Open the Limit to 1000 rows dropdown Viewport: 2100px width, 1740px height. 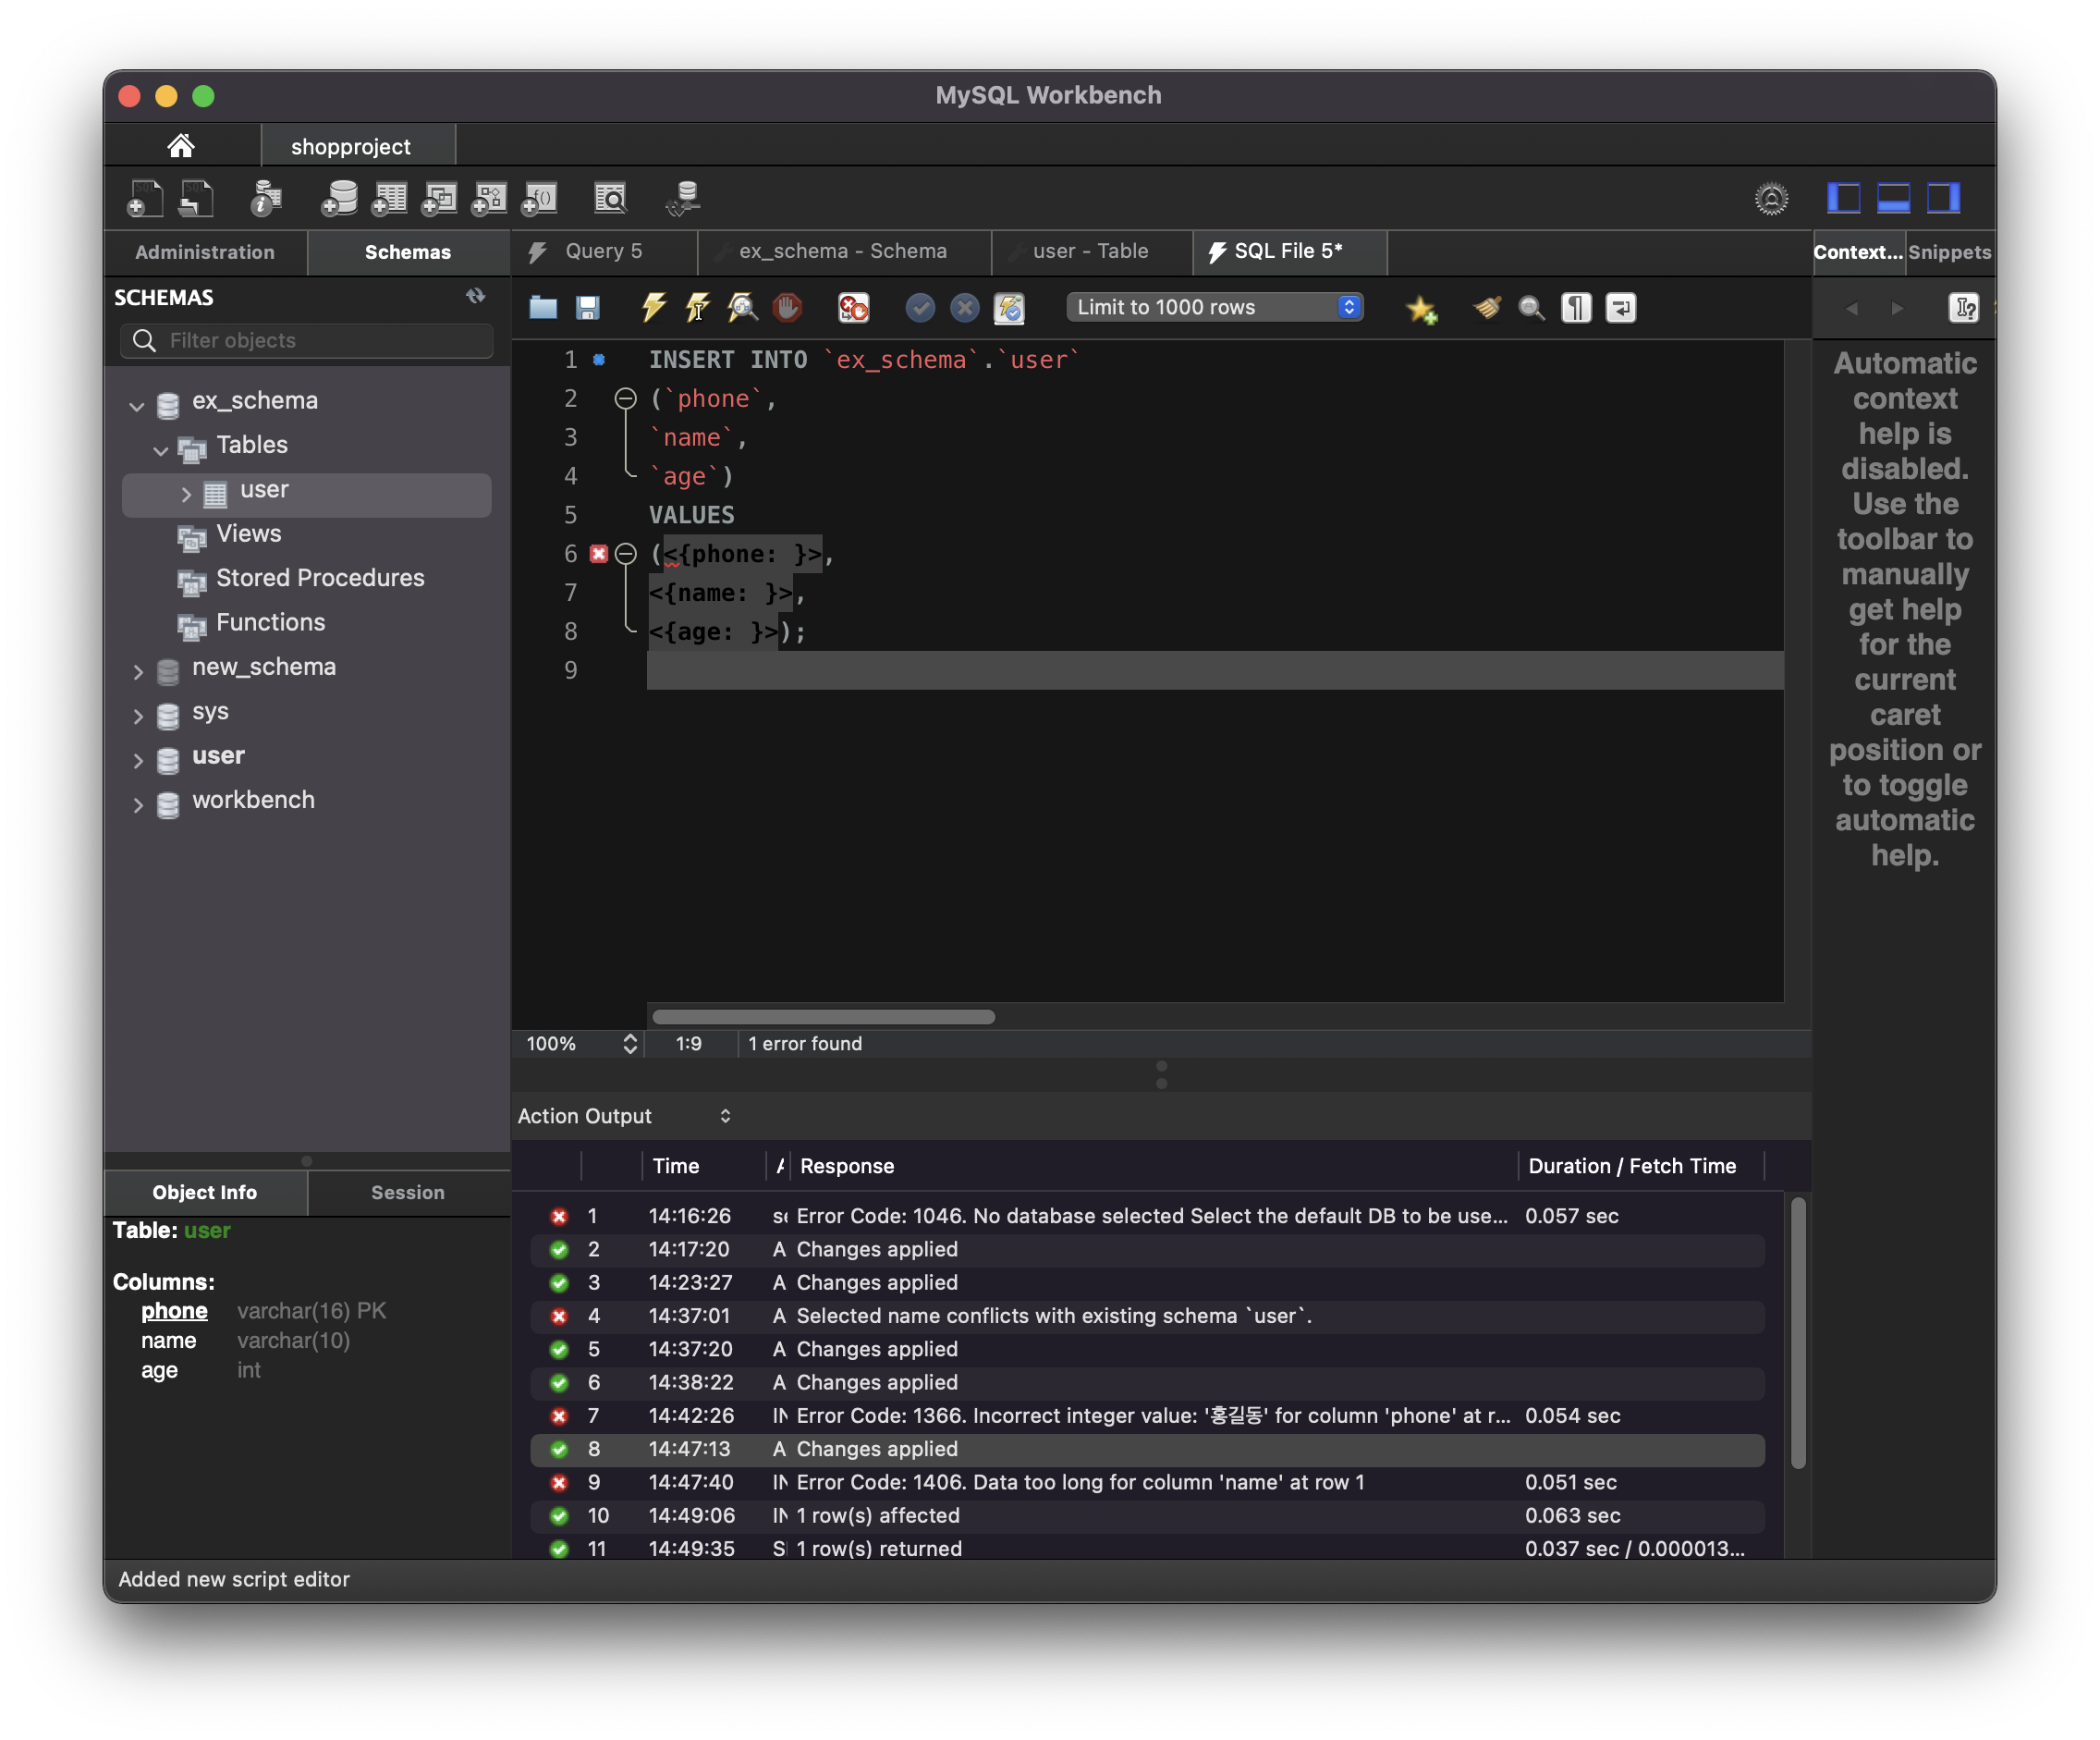point(1214,307)
